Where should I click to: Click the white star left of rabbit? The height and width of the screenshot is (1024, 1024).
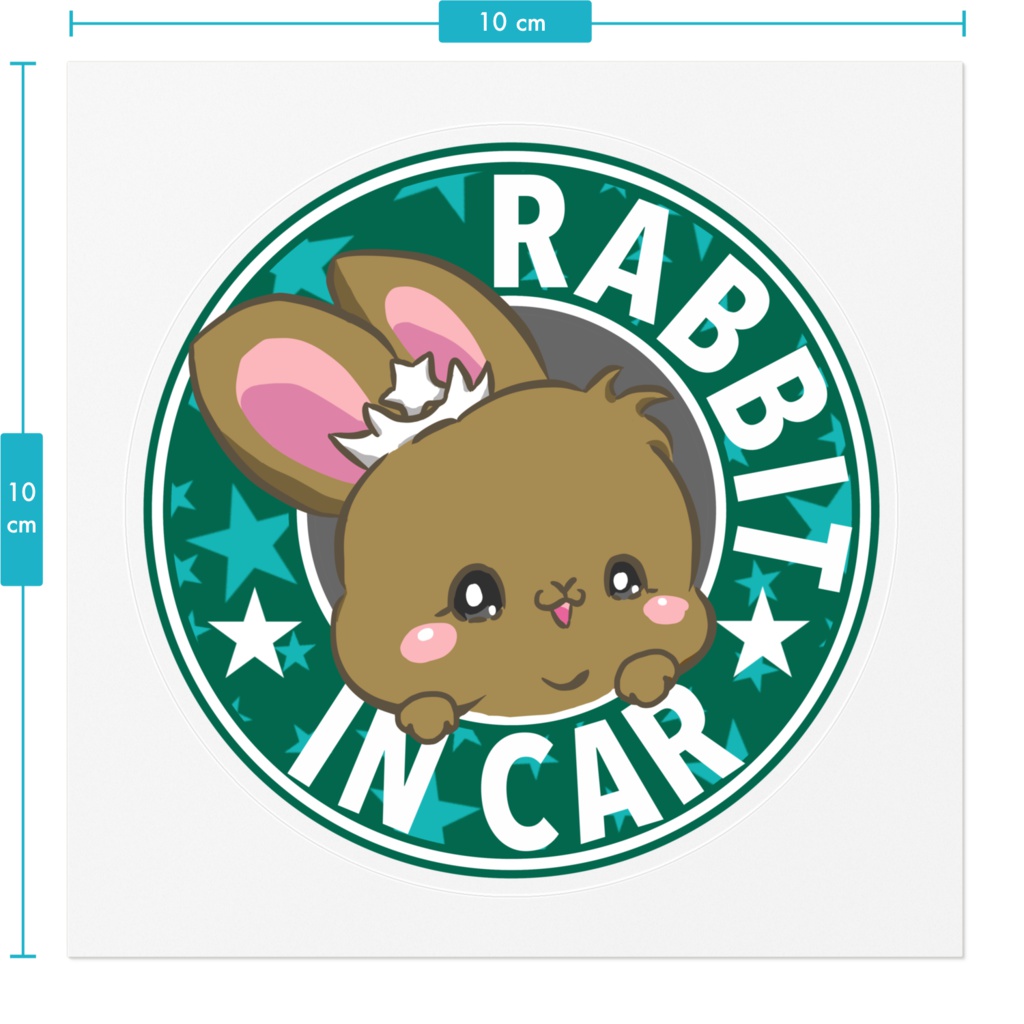(253, 633)
